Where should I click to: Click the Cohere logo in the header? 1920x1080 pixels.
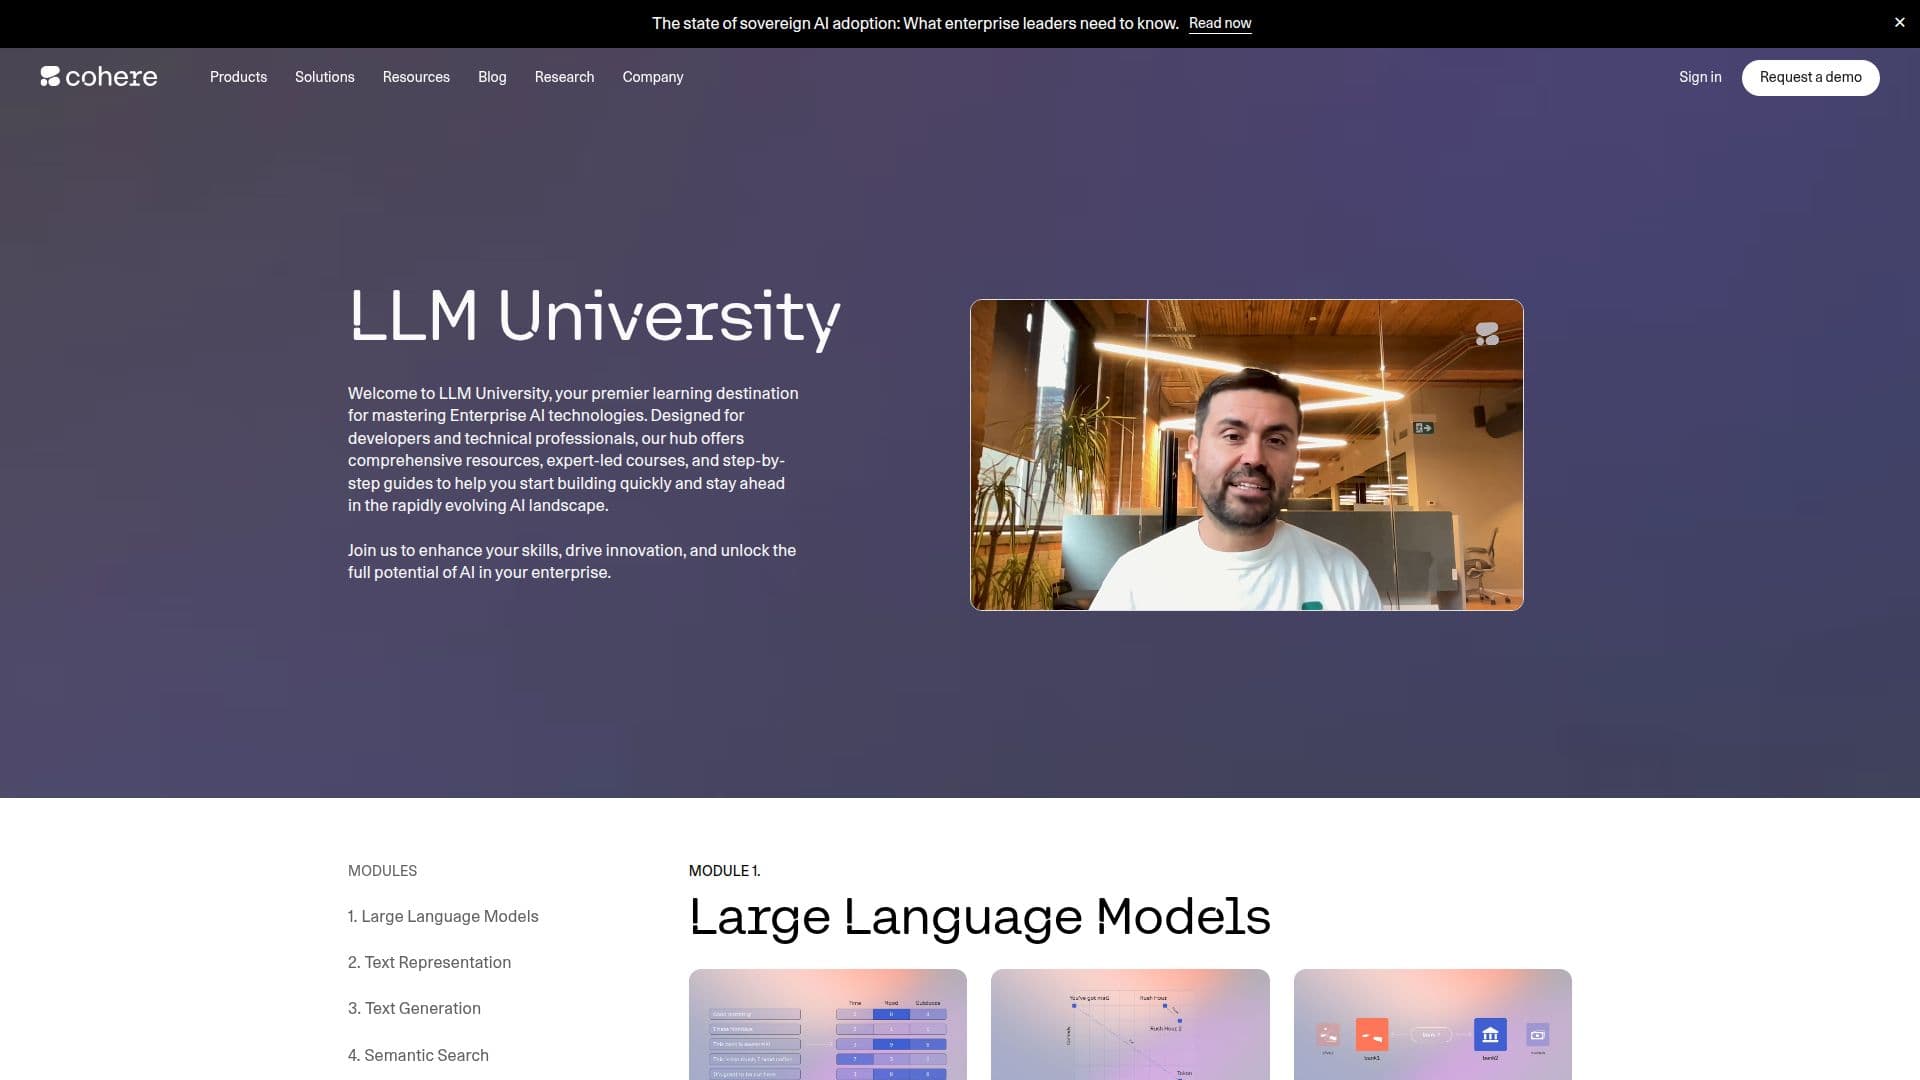[98, 77]
